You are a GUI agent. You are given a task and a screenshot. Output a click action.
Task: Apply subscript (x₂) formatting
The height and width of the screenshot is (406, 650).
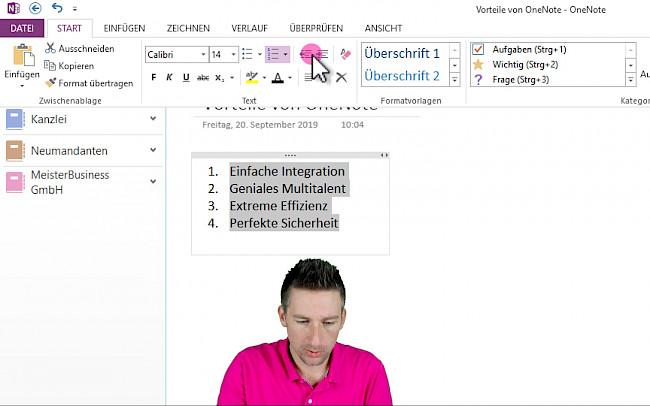(x=220, y=77)
